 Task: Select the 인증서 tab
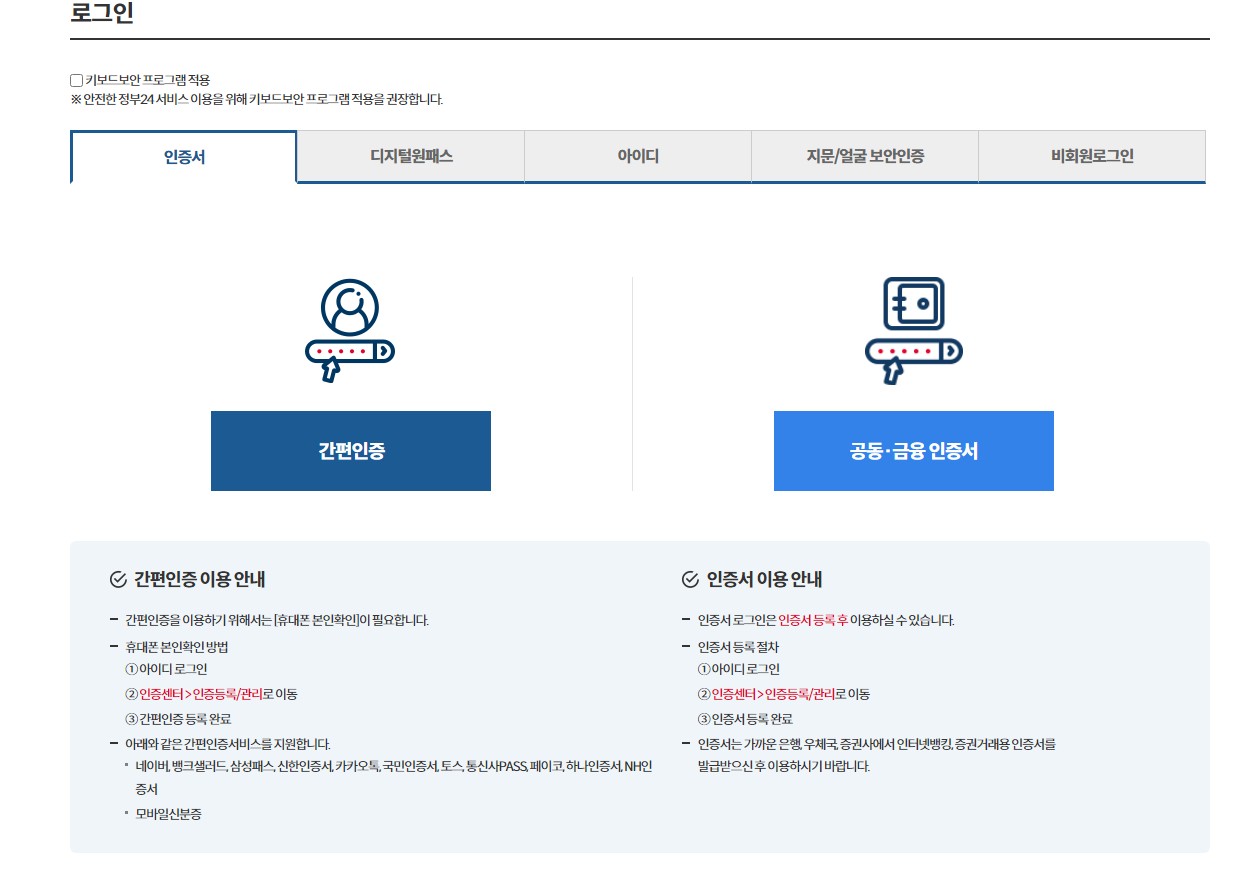183,156
